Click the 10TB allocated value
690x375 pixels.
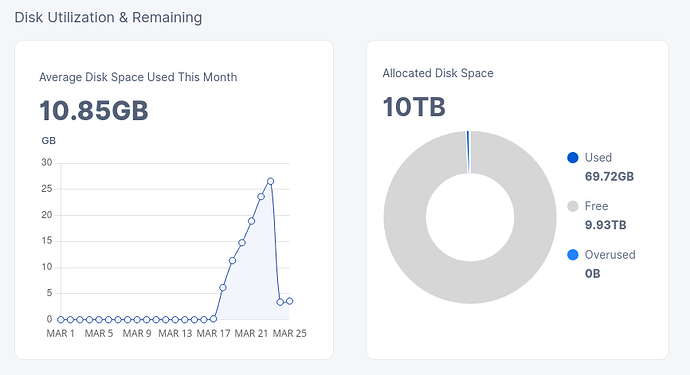click(x=414, y=107)
